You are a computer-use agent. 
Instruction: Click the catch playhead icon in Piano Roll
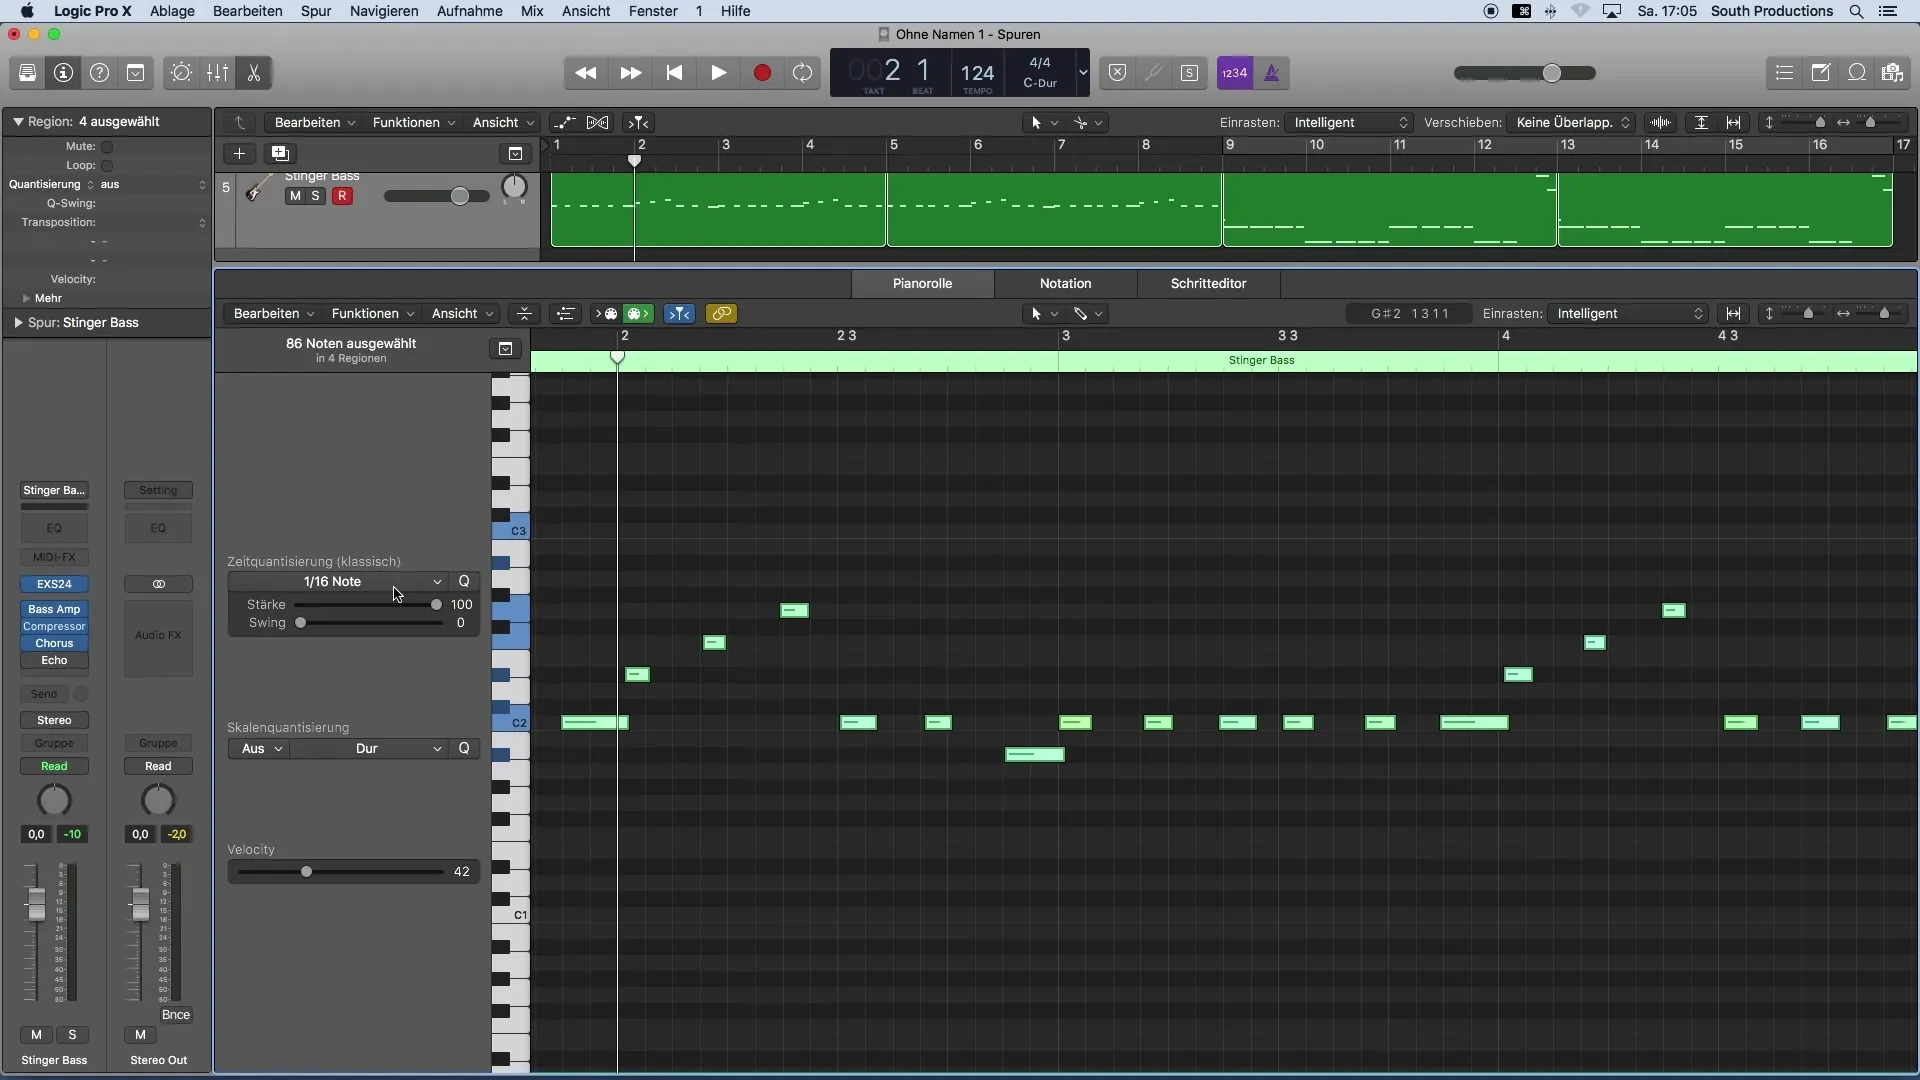click(682, 313)
